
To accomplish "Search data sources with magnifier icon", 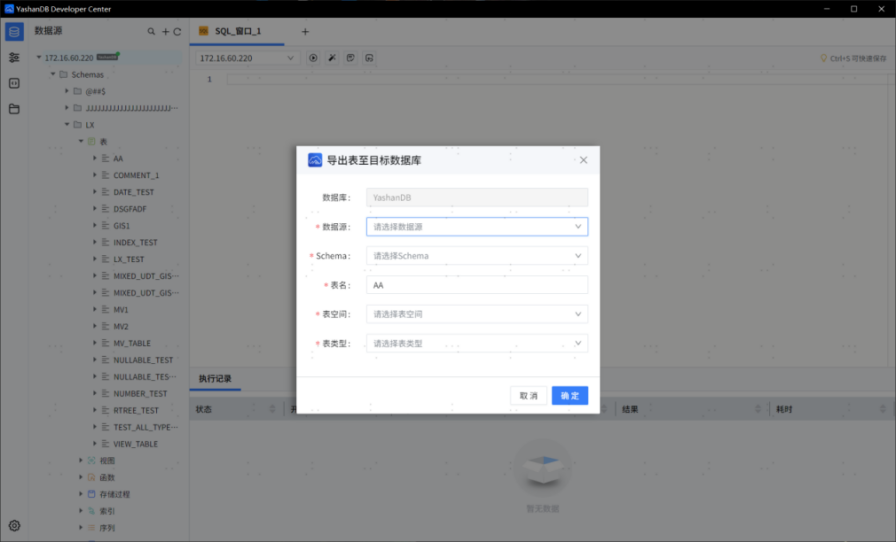I will pyautogui.click(x=151, y=31).
